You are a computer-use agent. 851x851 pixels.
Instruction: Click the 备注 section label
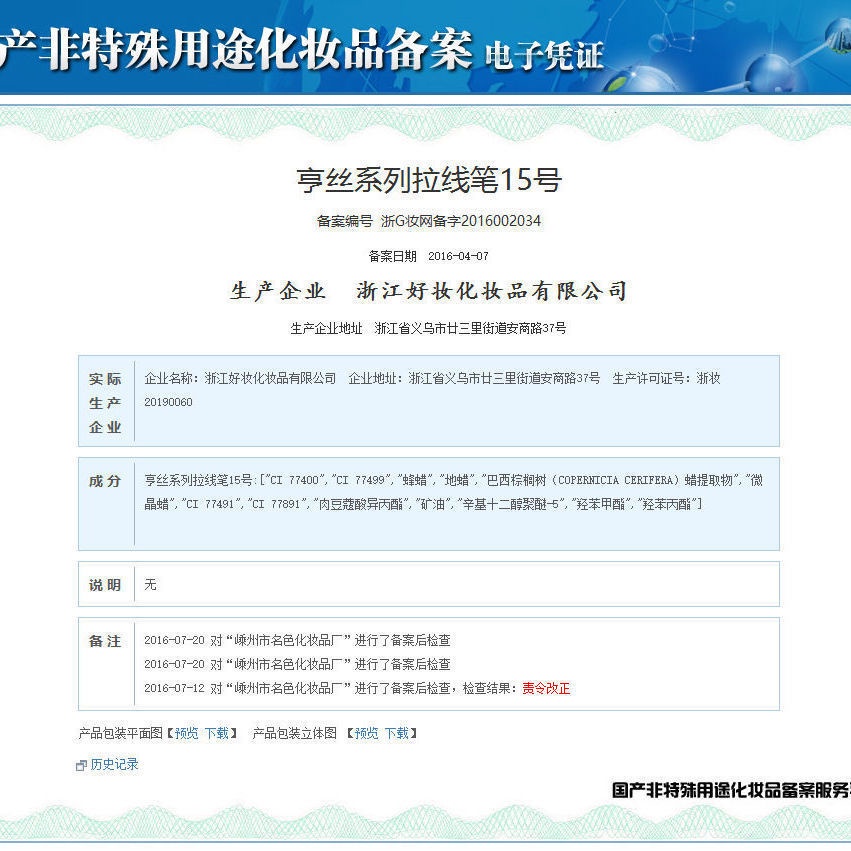click(105, 641)
